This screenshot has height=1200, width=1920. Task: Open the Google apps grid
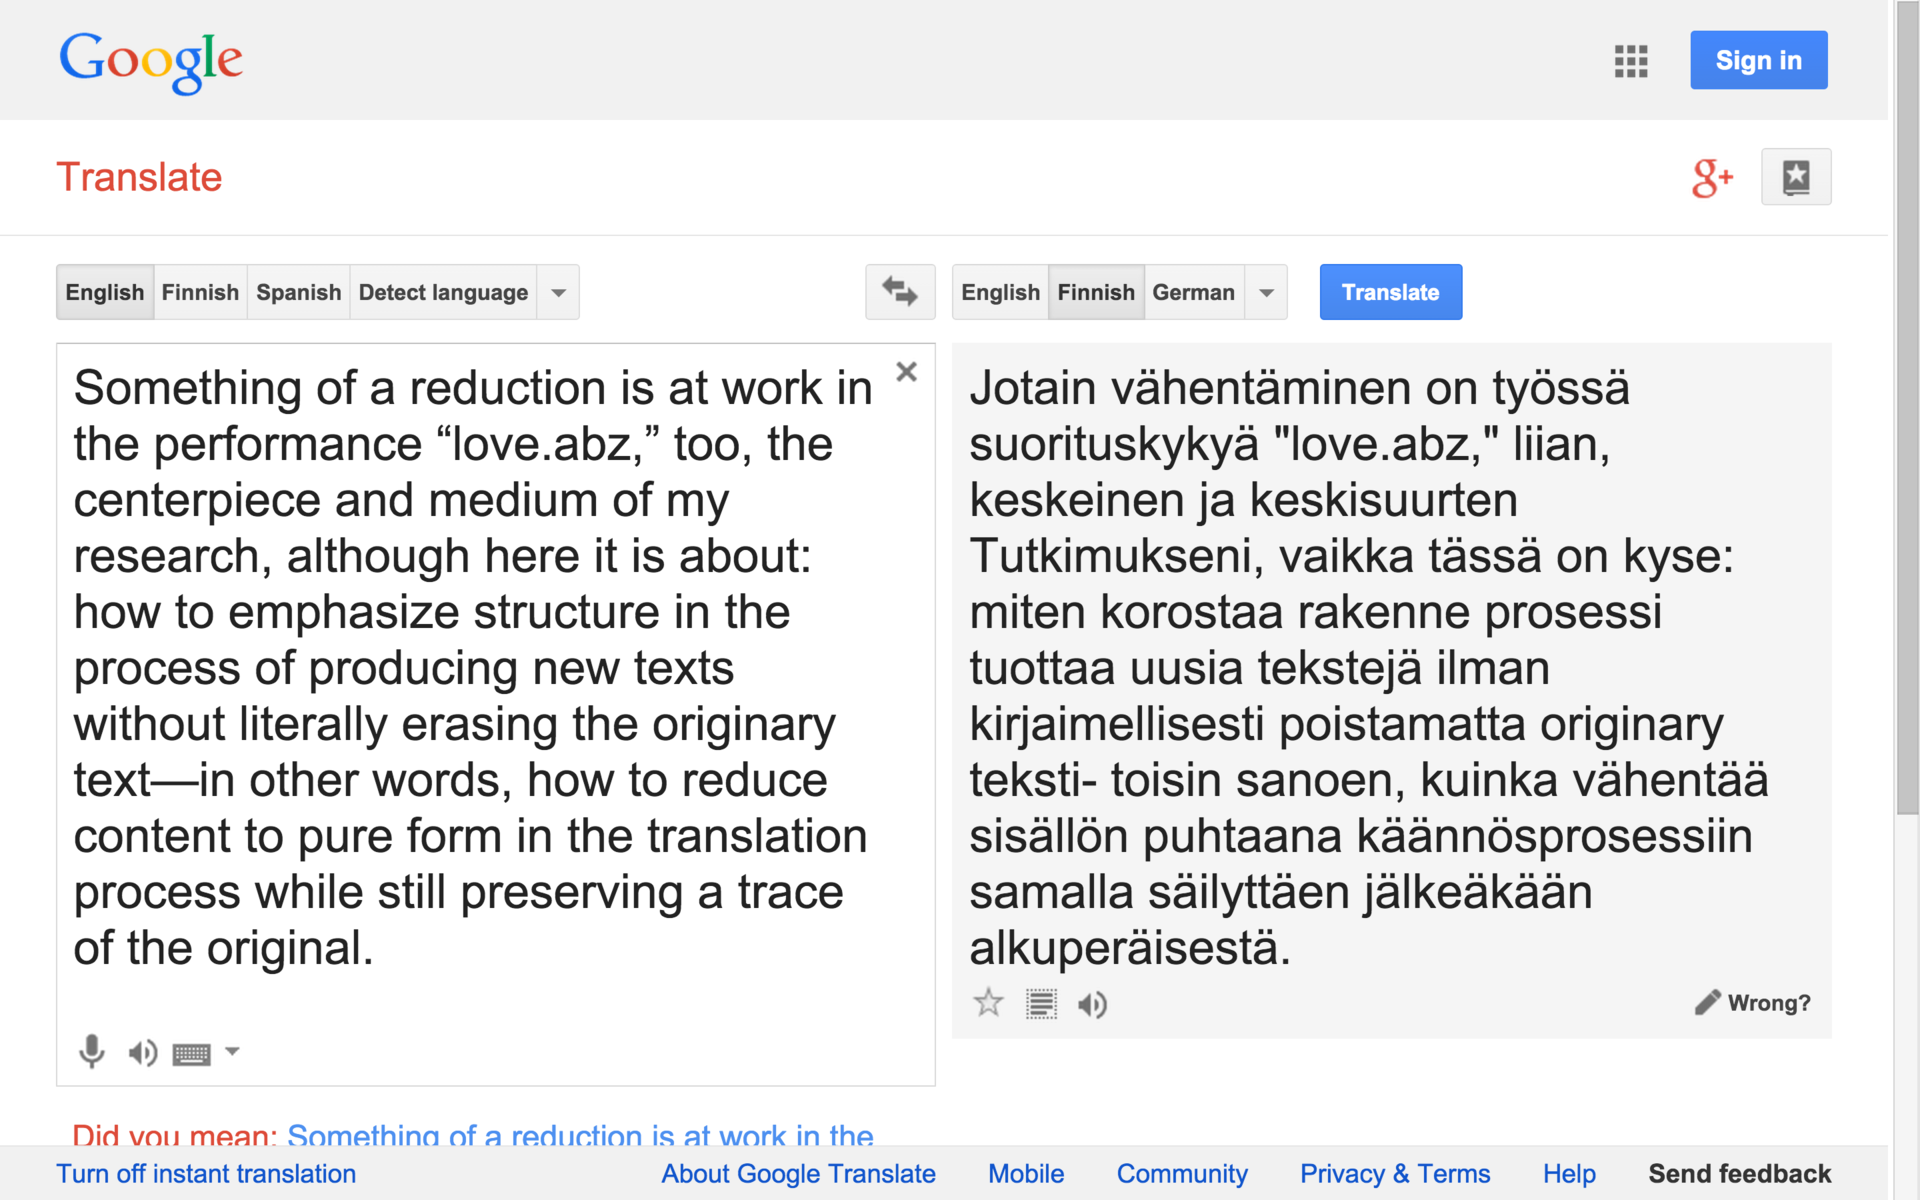1630,61
